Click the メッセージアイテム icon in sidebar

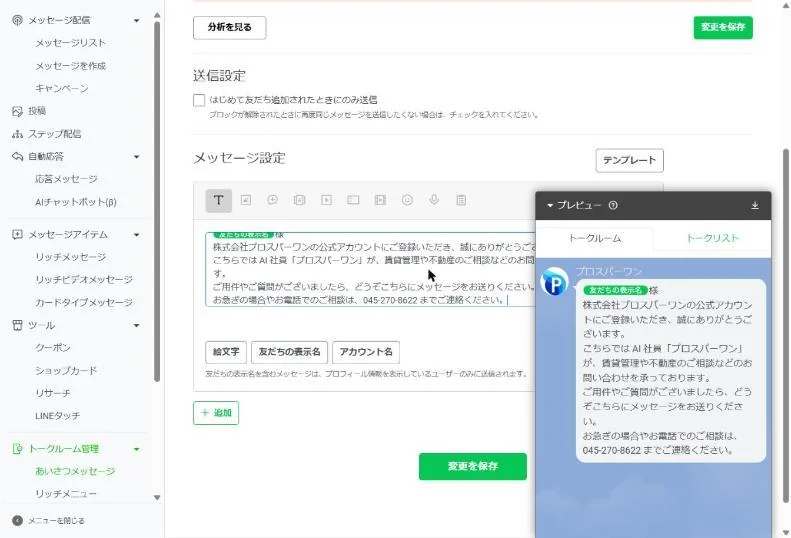click(17, 235)
